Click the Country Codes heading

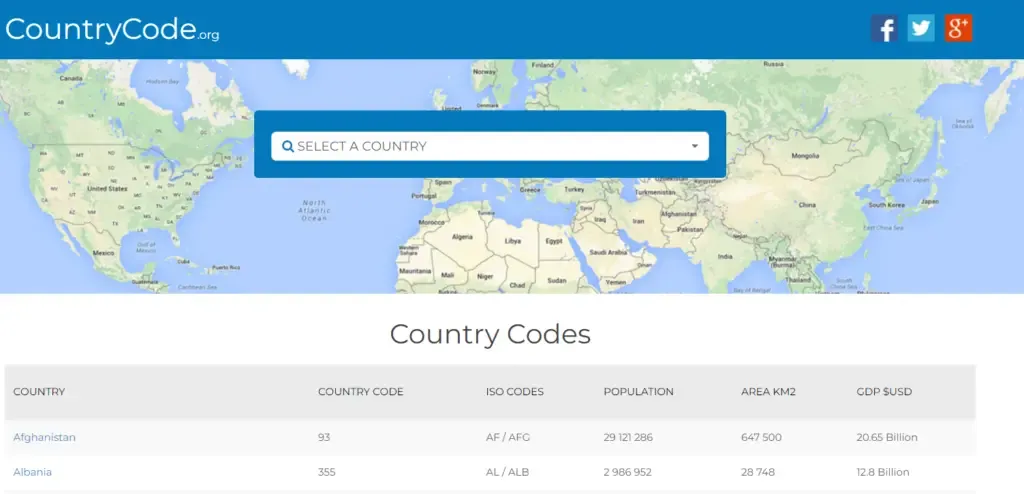click(x=490, y=334)
